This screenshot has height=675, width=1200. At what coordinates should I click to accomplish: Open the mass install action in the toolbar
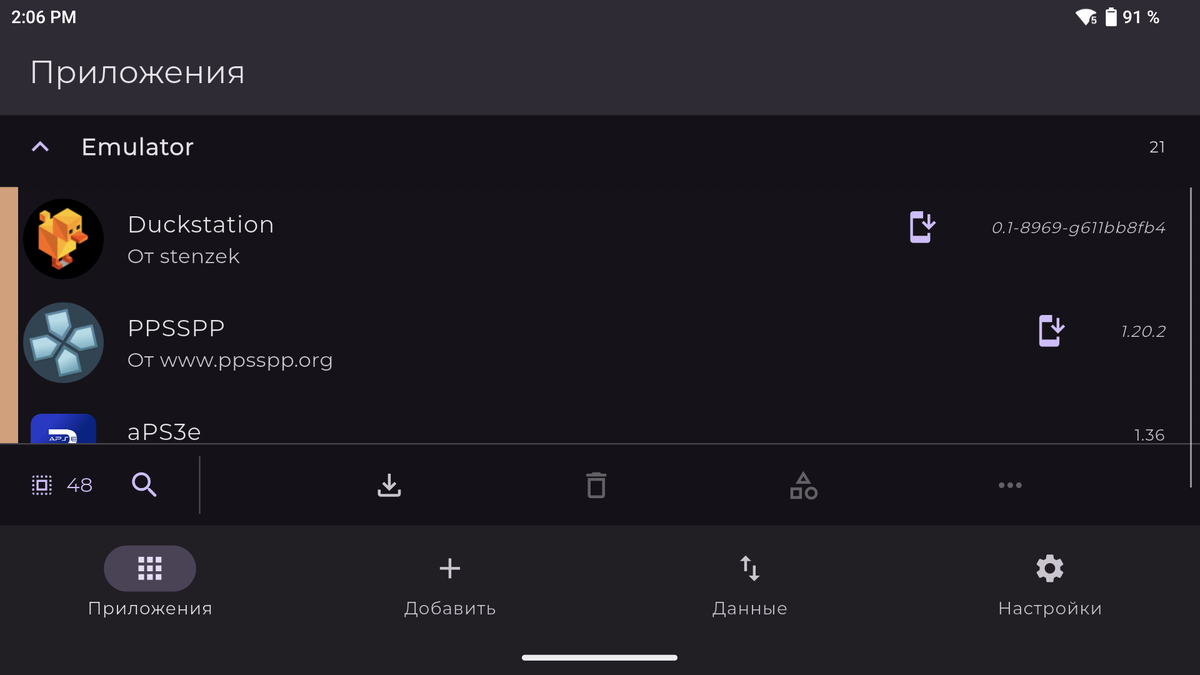(389, 484)
